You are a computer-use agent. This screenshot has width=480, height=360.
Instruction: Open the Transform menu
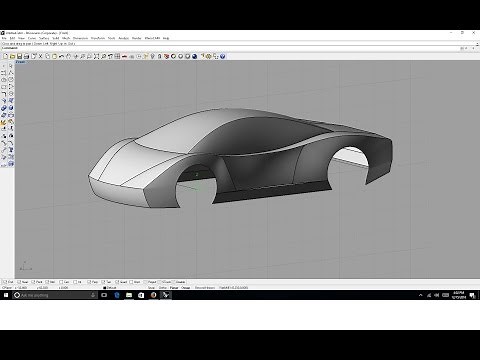[x=98, y=38]
